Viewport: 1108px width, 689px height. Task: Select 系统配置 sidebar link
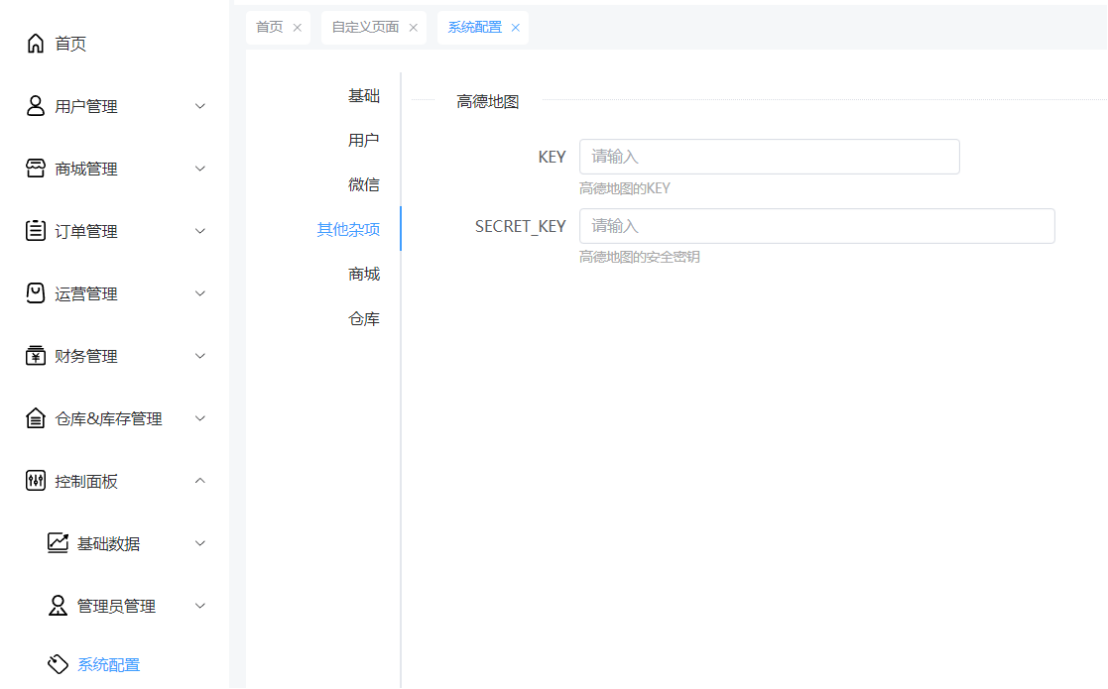109,664
